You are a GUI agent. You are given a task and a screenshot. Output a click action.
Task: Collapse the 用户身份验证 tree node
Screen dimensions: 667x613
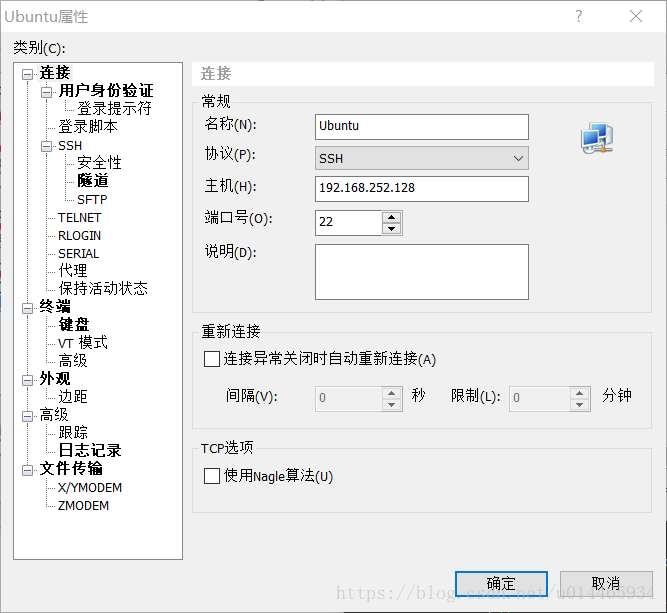click(46, 92)
